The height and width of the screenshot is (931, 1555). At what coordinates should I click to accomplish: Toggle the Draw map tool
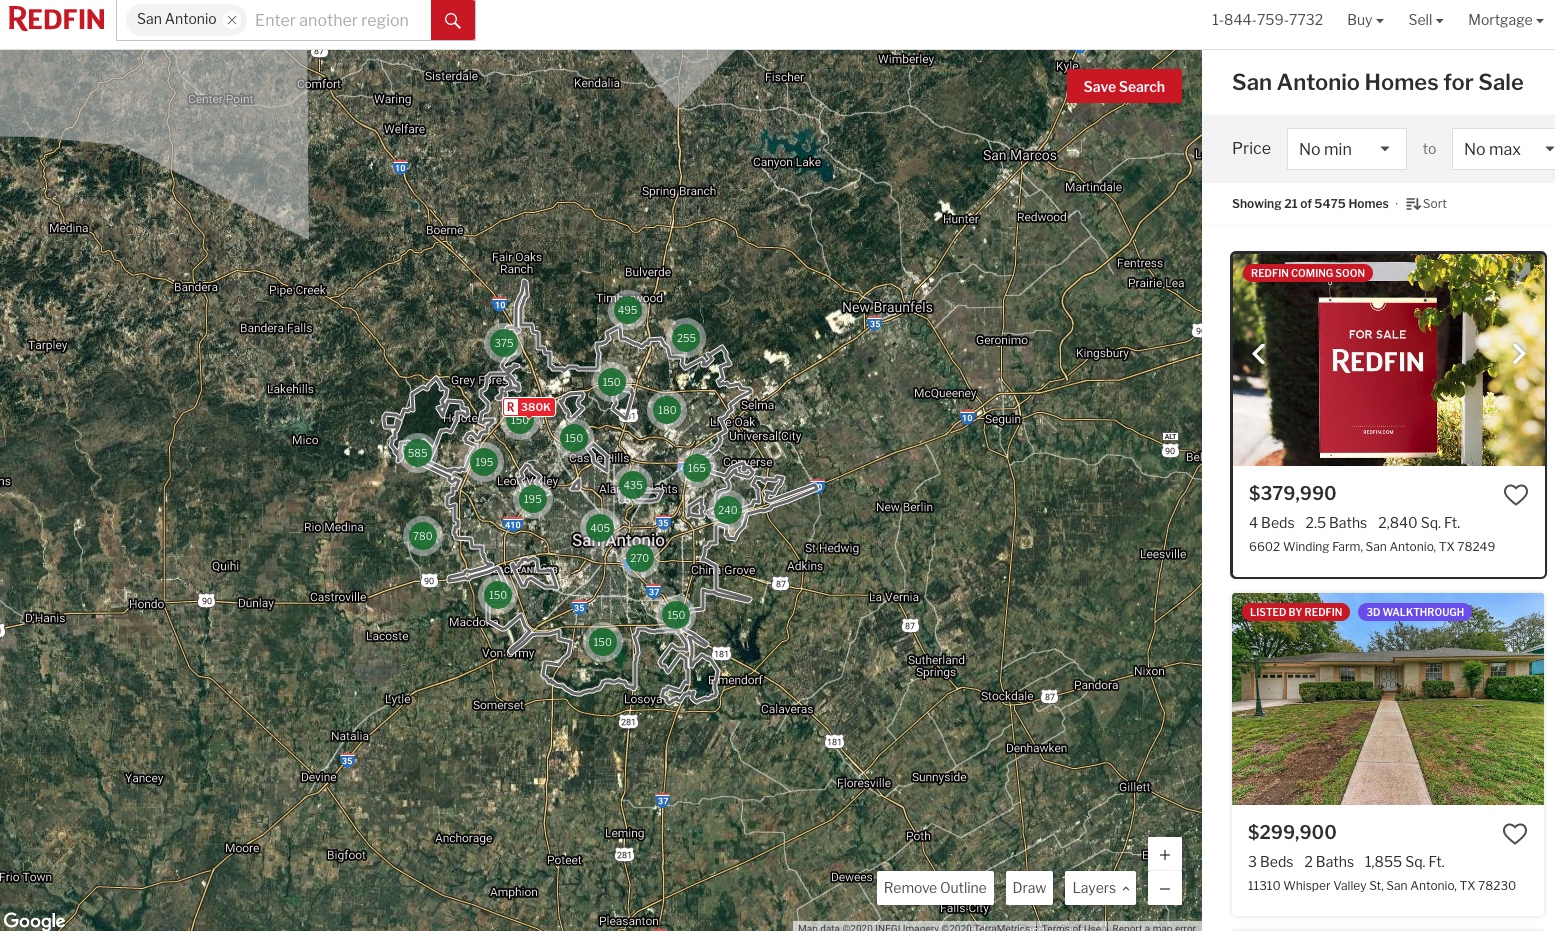pyautogui.click(x=1028, y=888)
